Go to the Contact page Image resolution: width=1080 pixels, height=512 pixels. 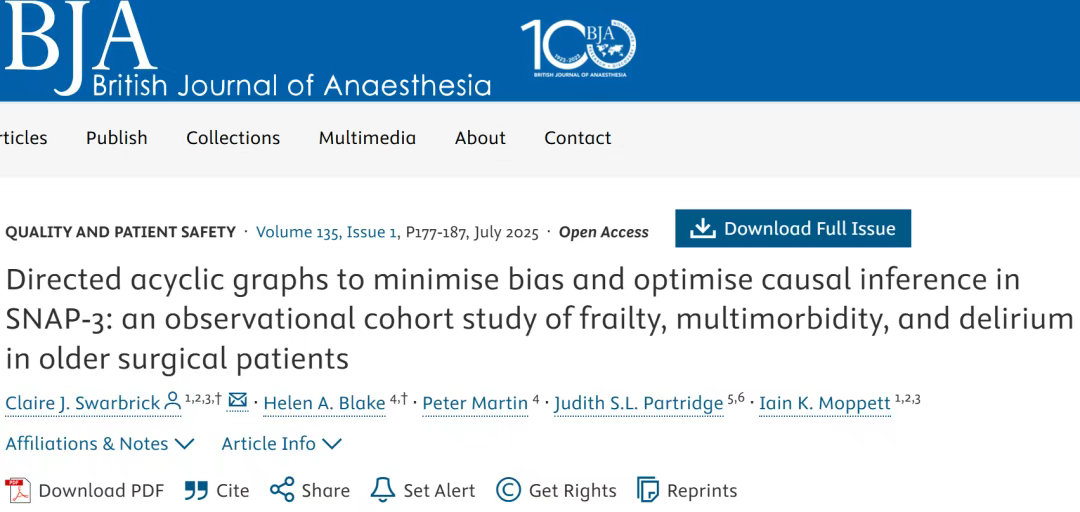coord(578,138)
